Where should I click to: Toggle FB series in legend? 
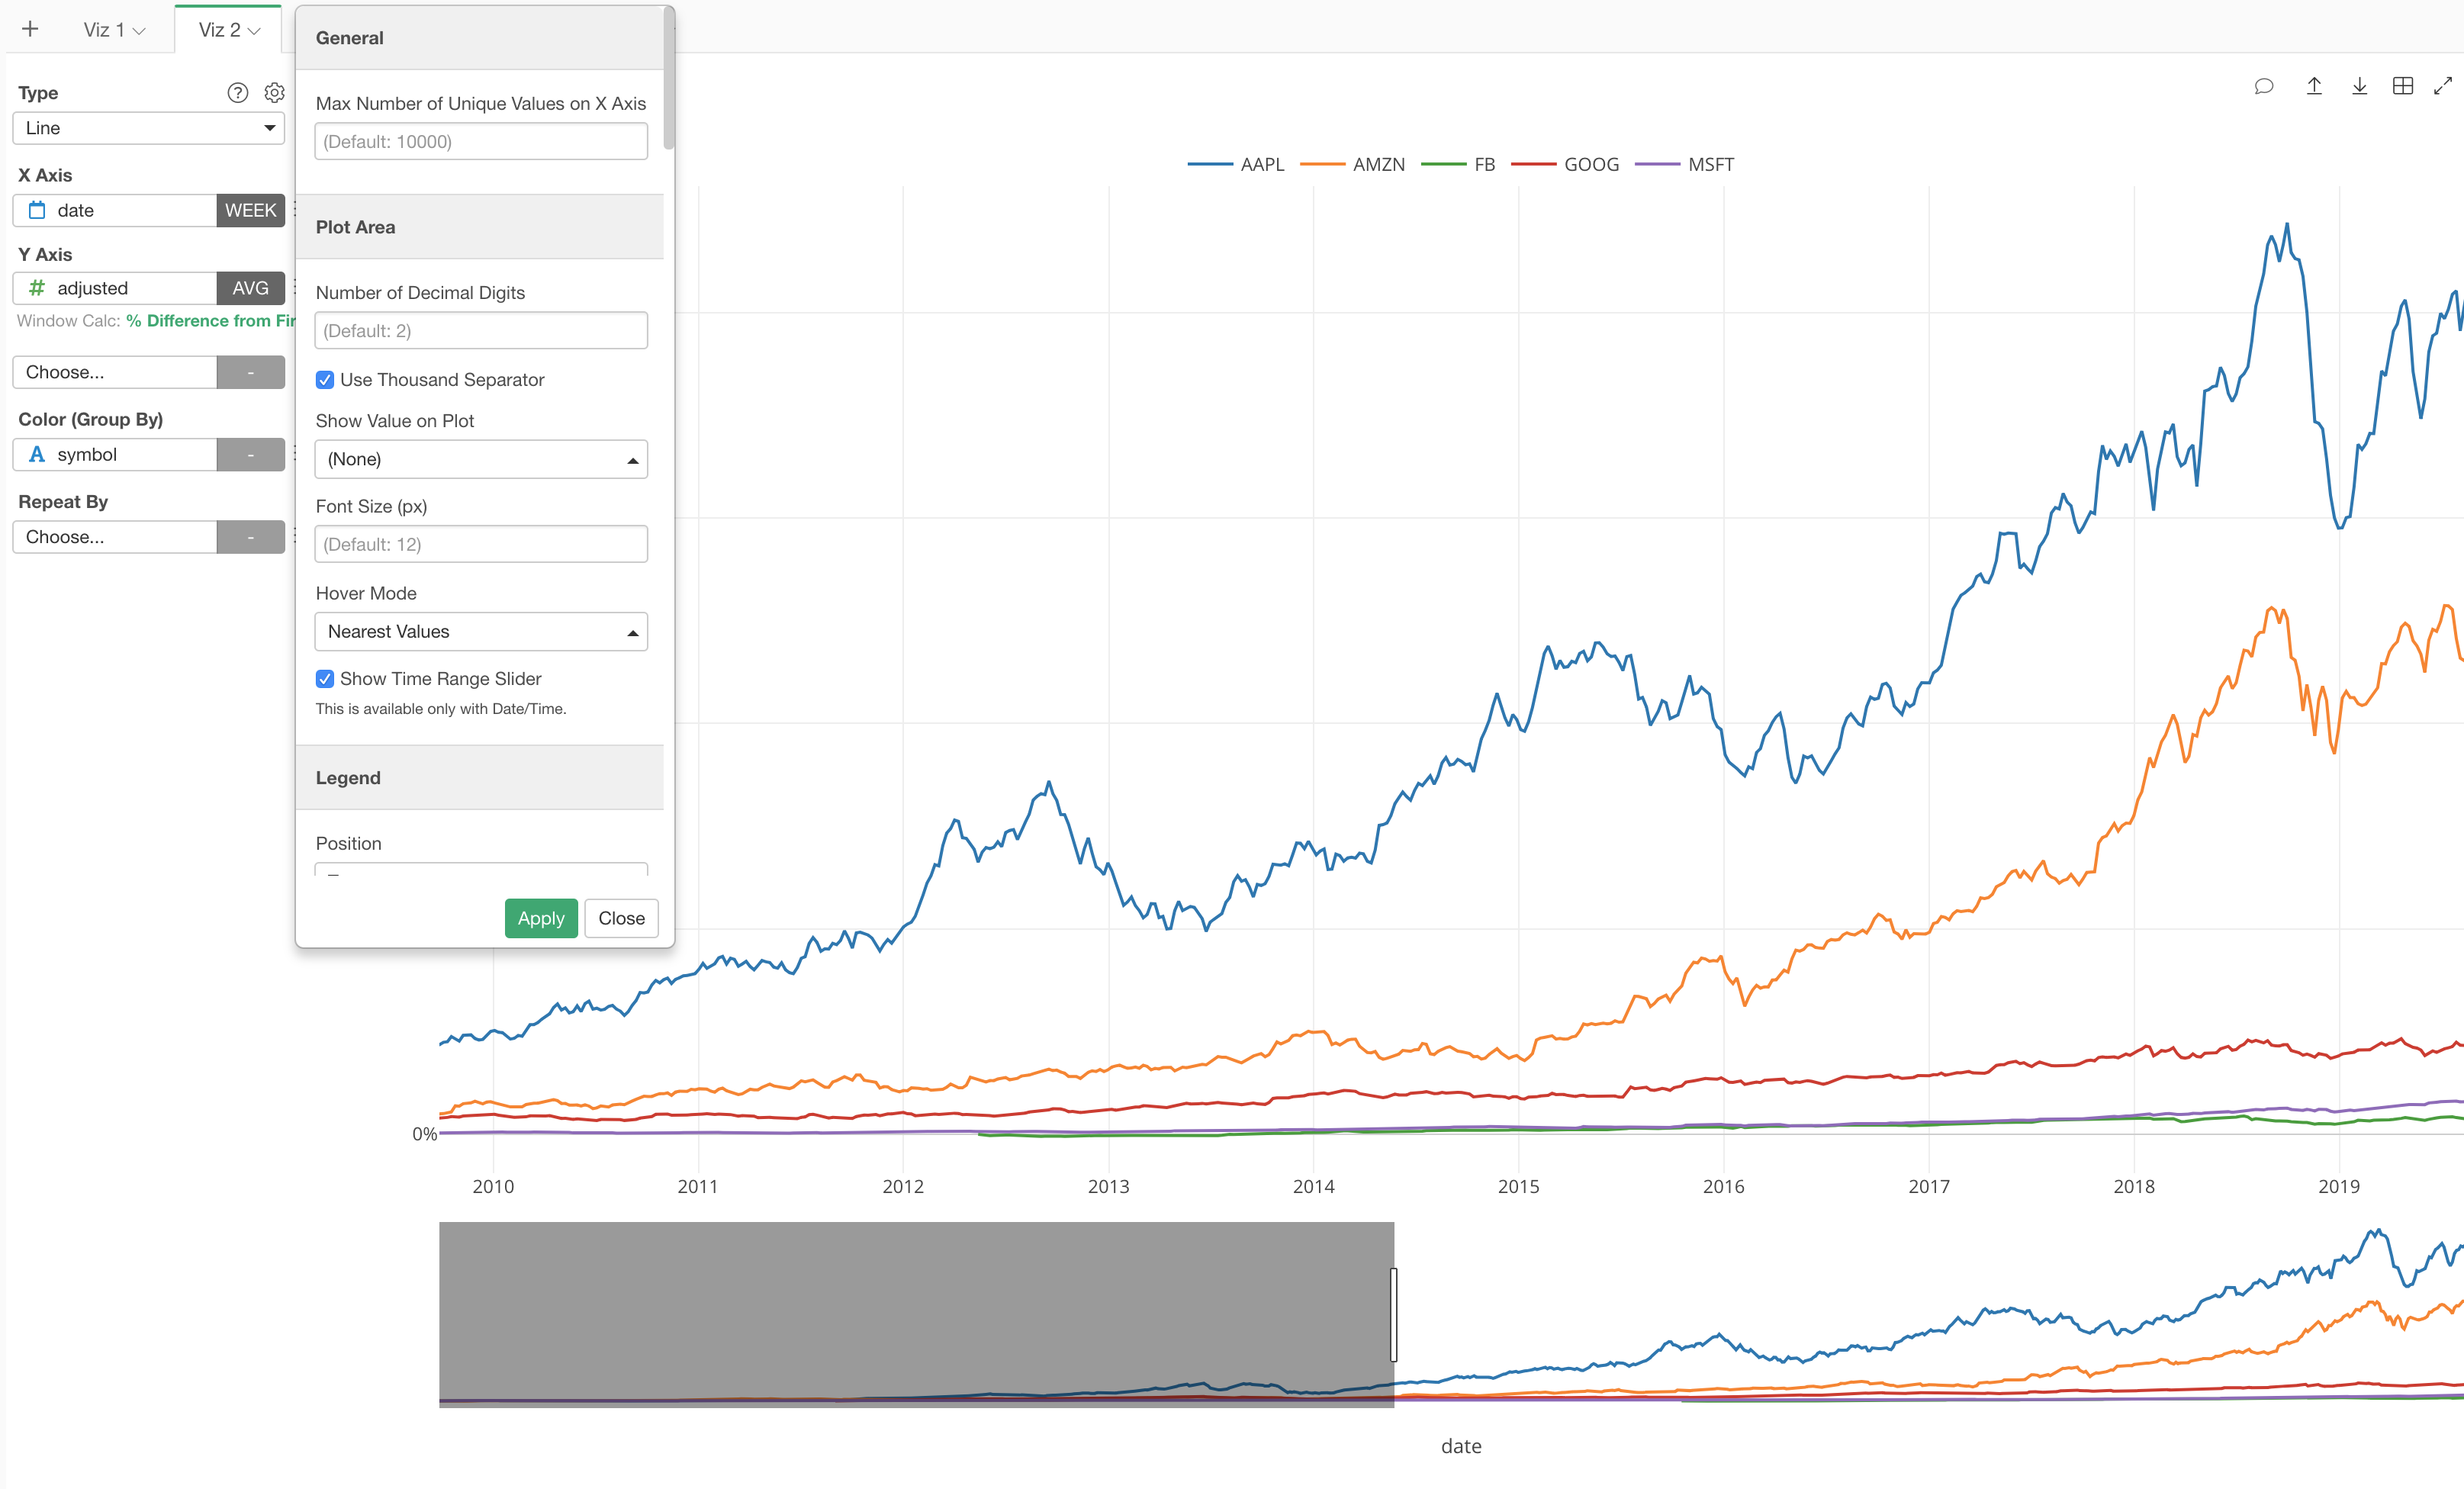click(1458, 164)
